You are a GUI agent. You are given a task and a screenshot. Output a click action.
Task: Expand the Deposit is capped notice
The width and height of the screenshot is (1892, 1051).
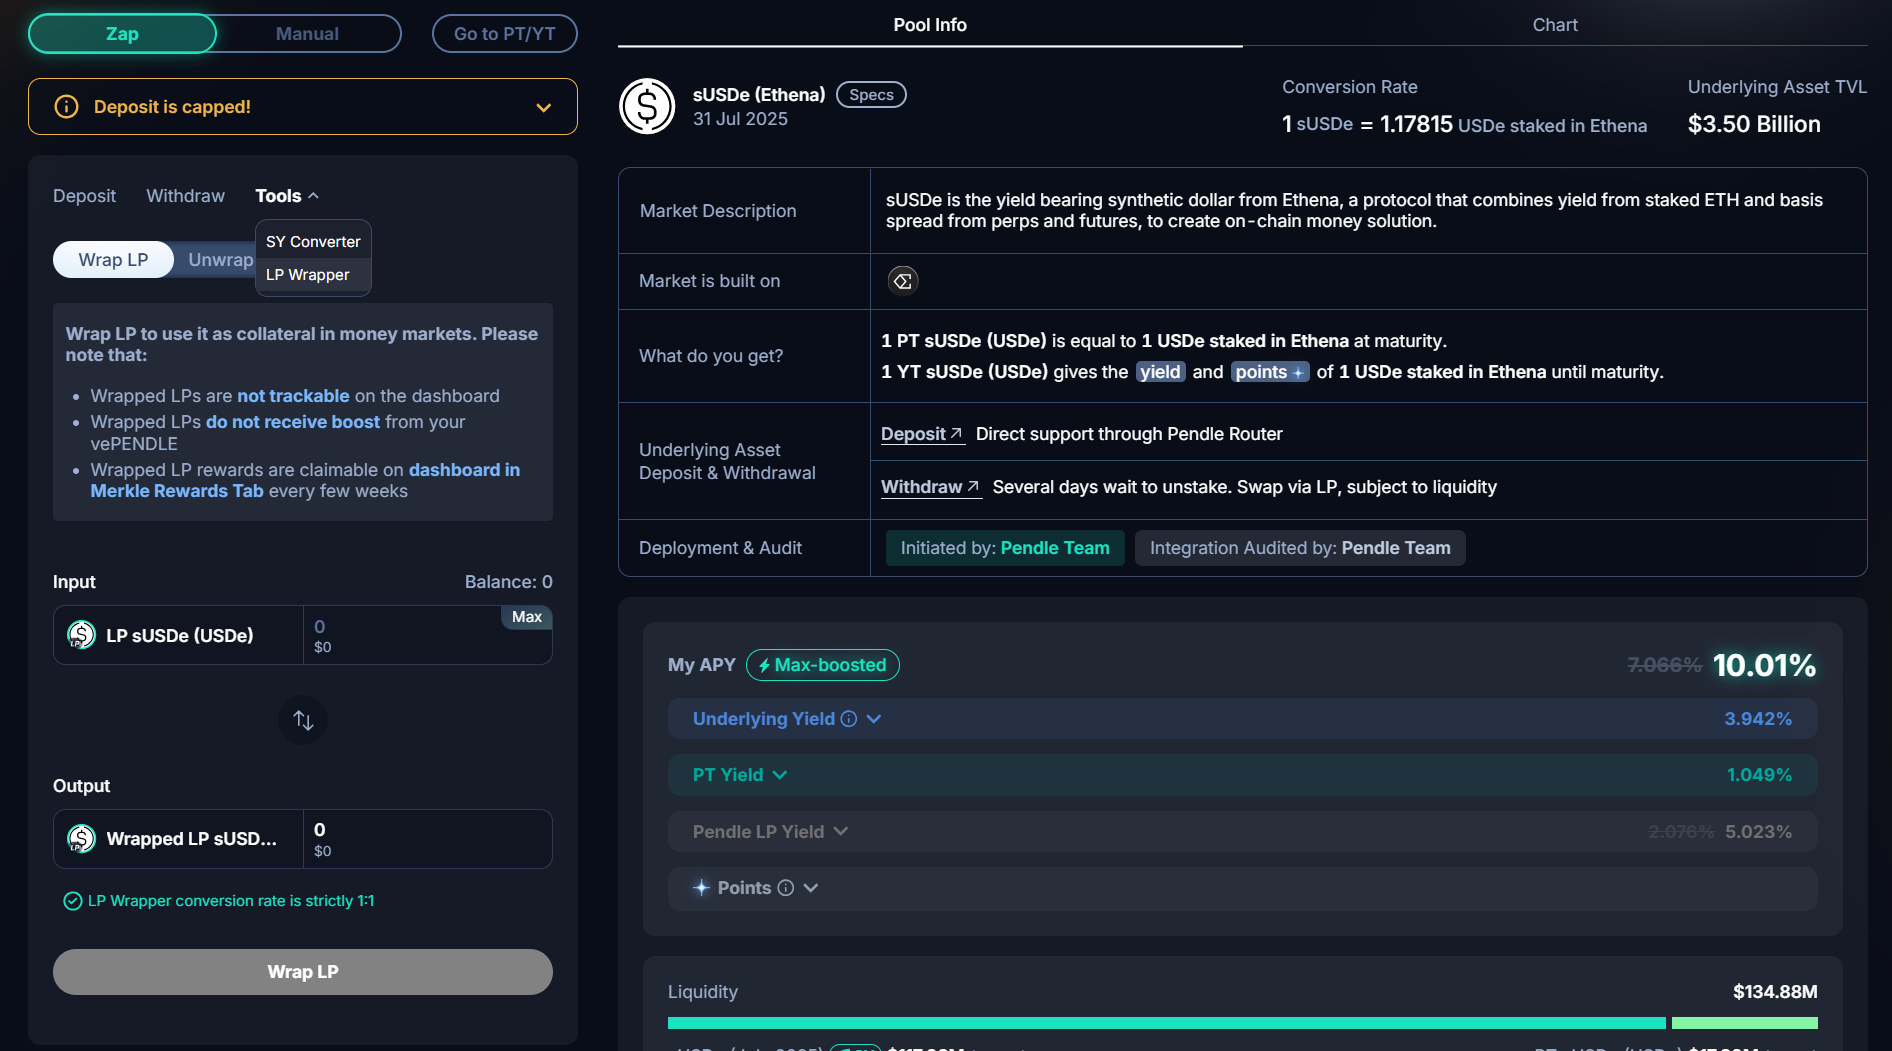pyautogui.click(x=543, y=107)
